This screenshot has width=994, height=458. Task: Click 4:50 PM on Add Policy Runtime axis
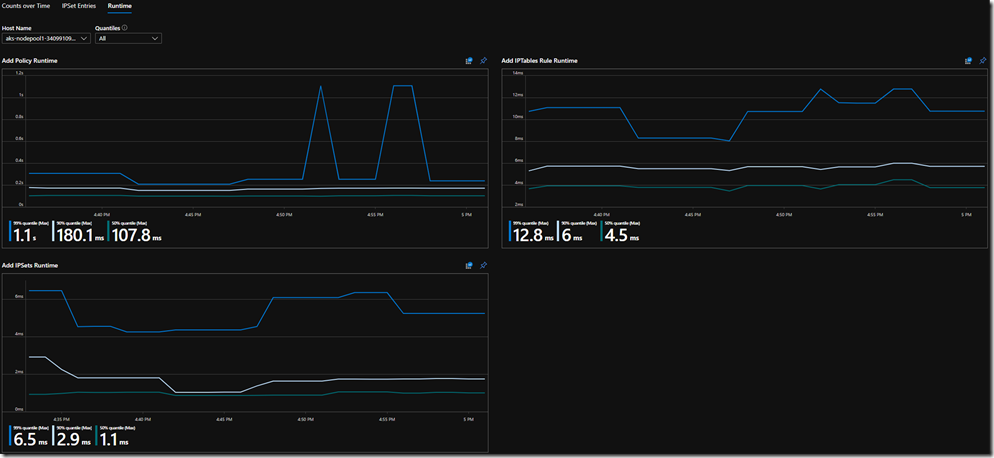tap(284, 215)
